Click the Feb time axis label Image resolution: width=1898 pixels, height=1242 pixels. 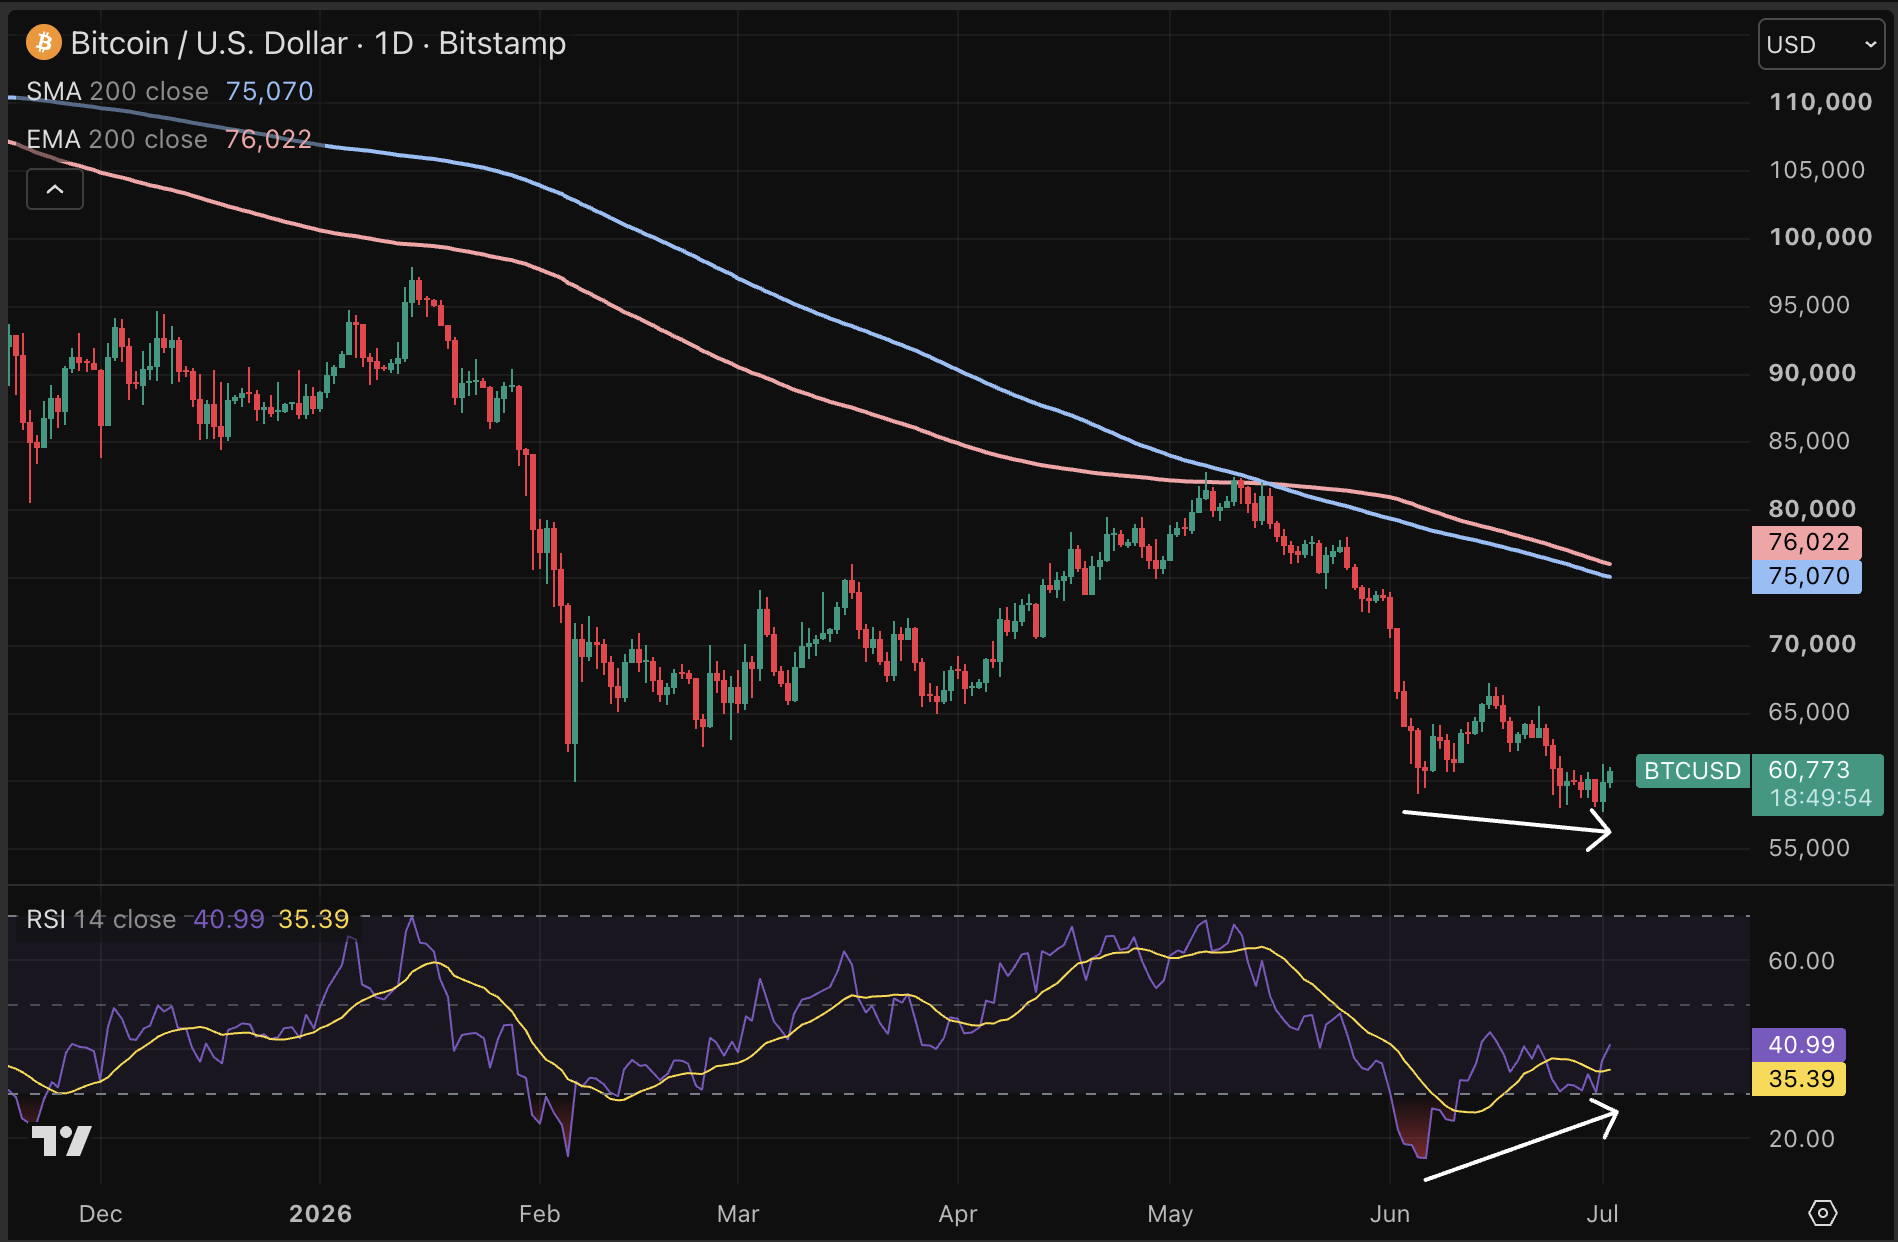(539, 1214)
